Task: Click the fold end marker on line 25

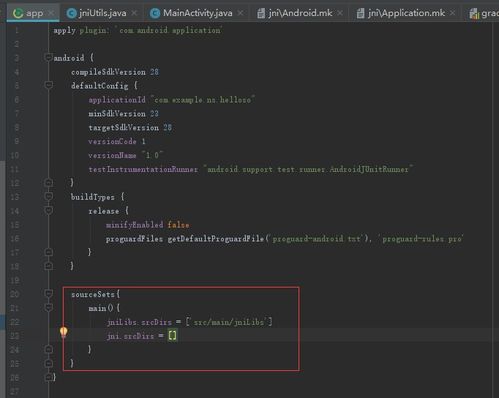Action: tap(48, 363)
